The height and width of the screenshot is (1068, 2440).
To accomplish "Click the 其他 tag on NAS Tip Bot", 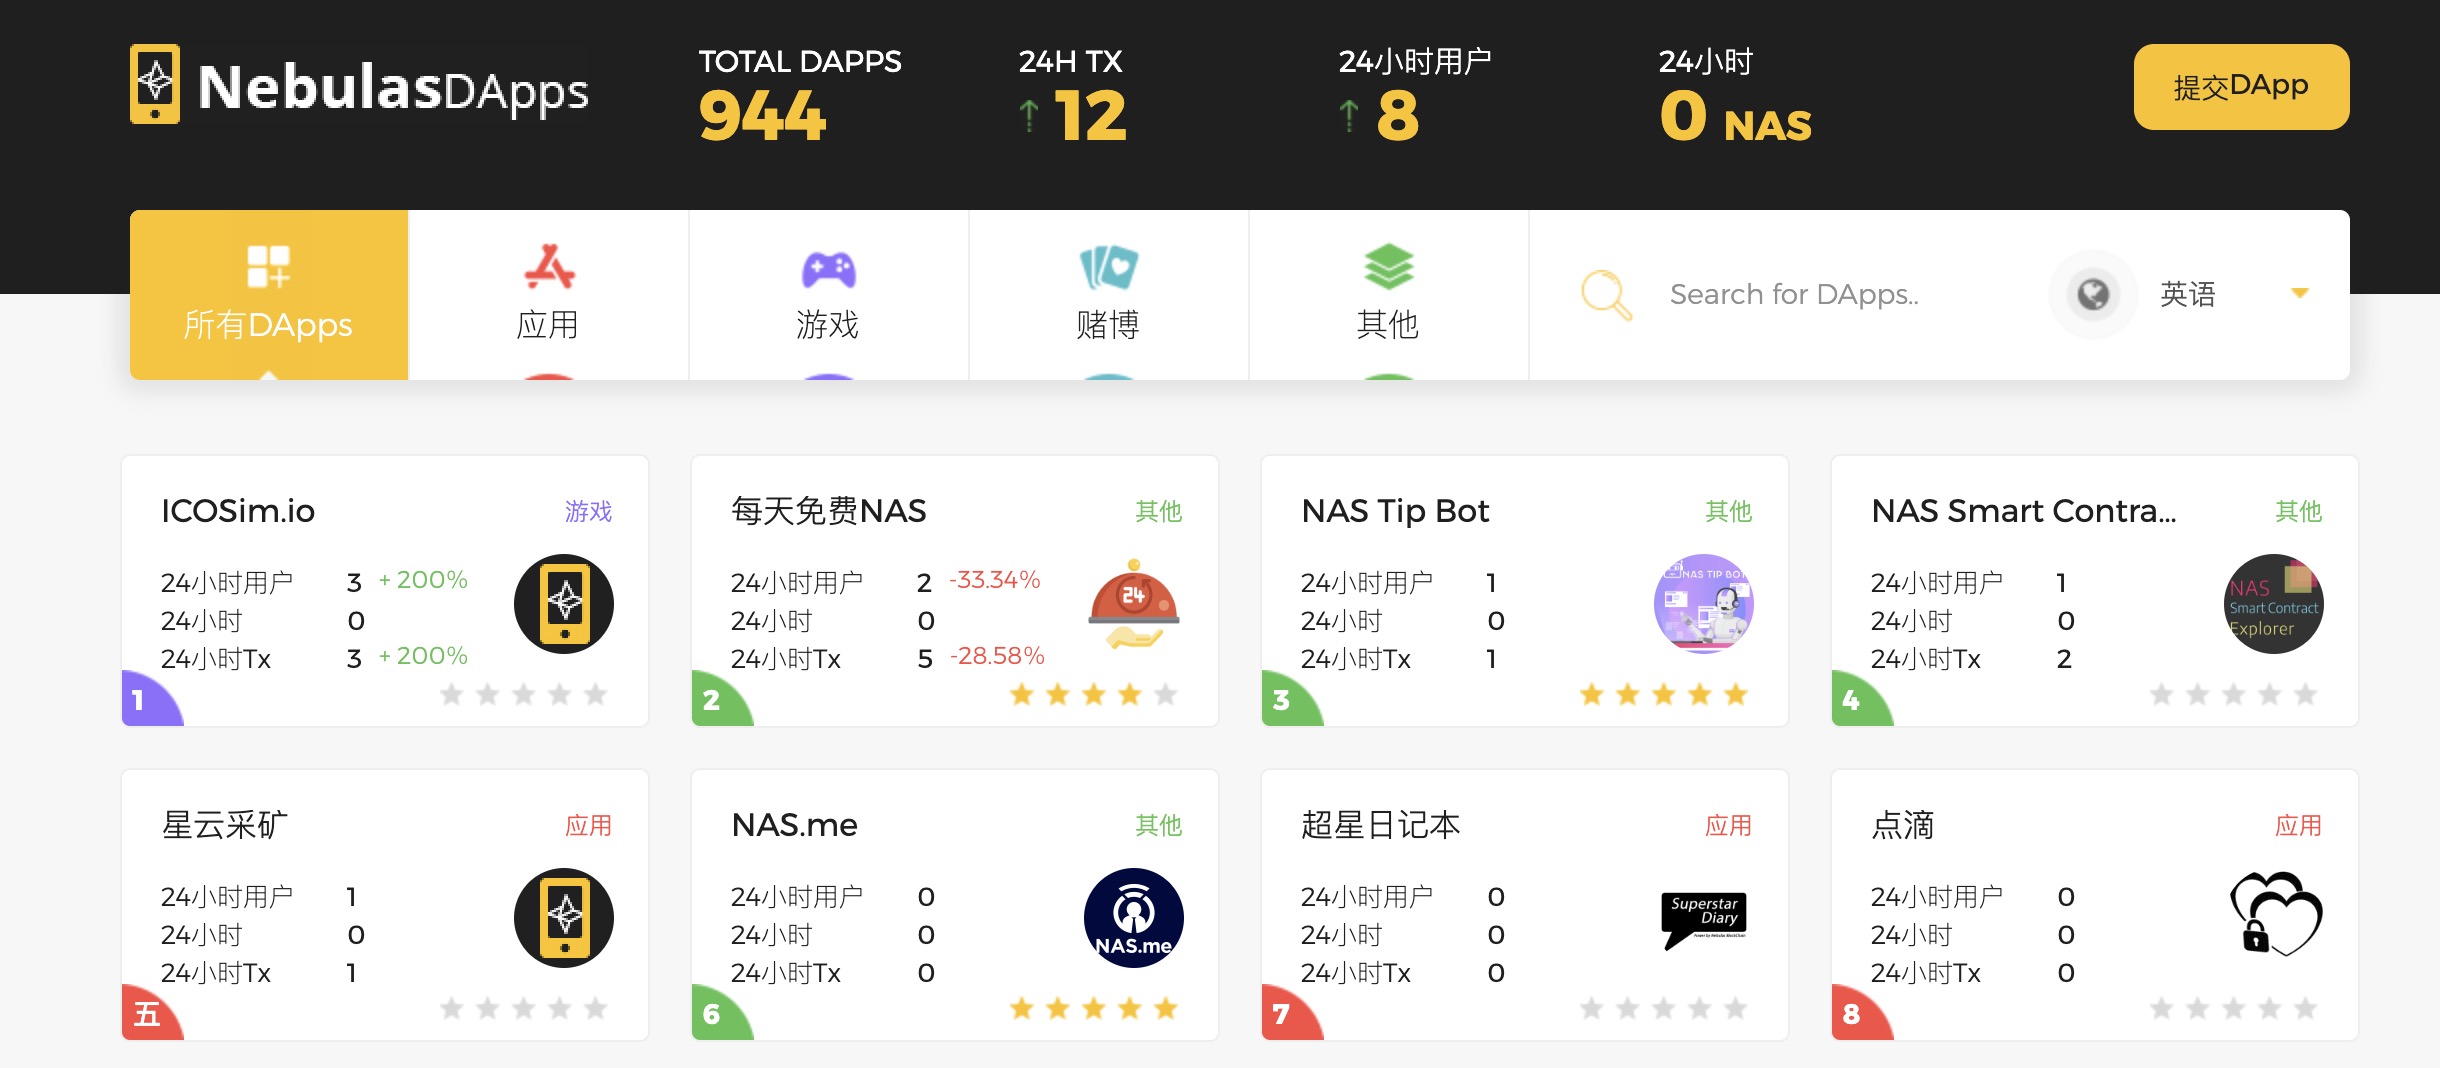I will click(x=1728, y=512).
